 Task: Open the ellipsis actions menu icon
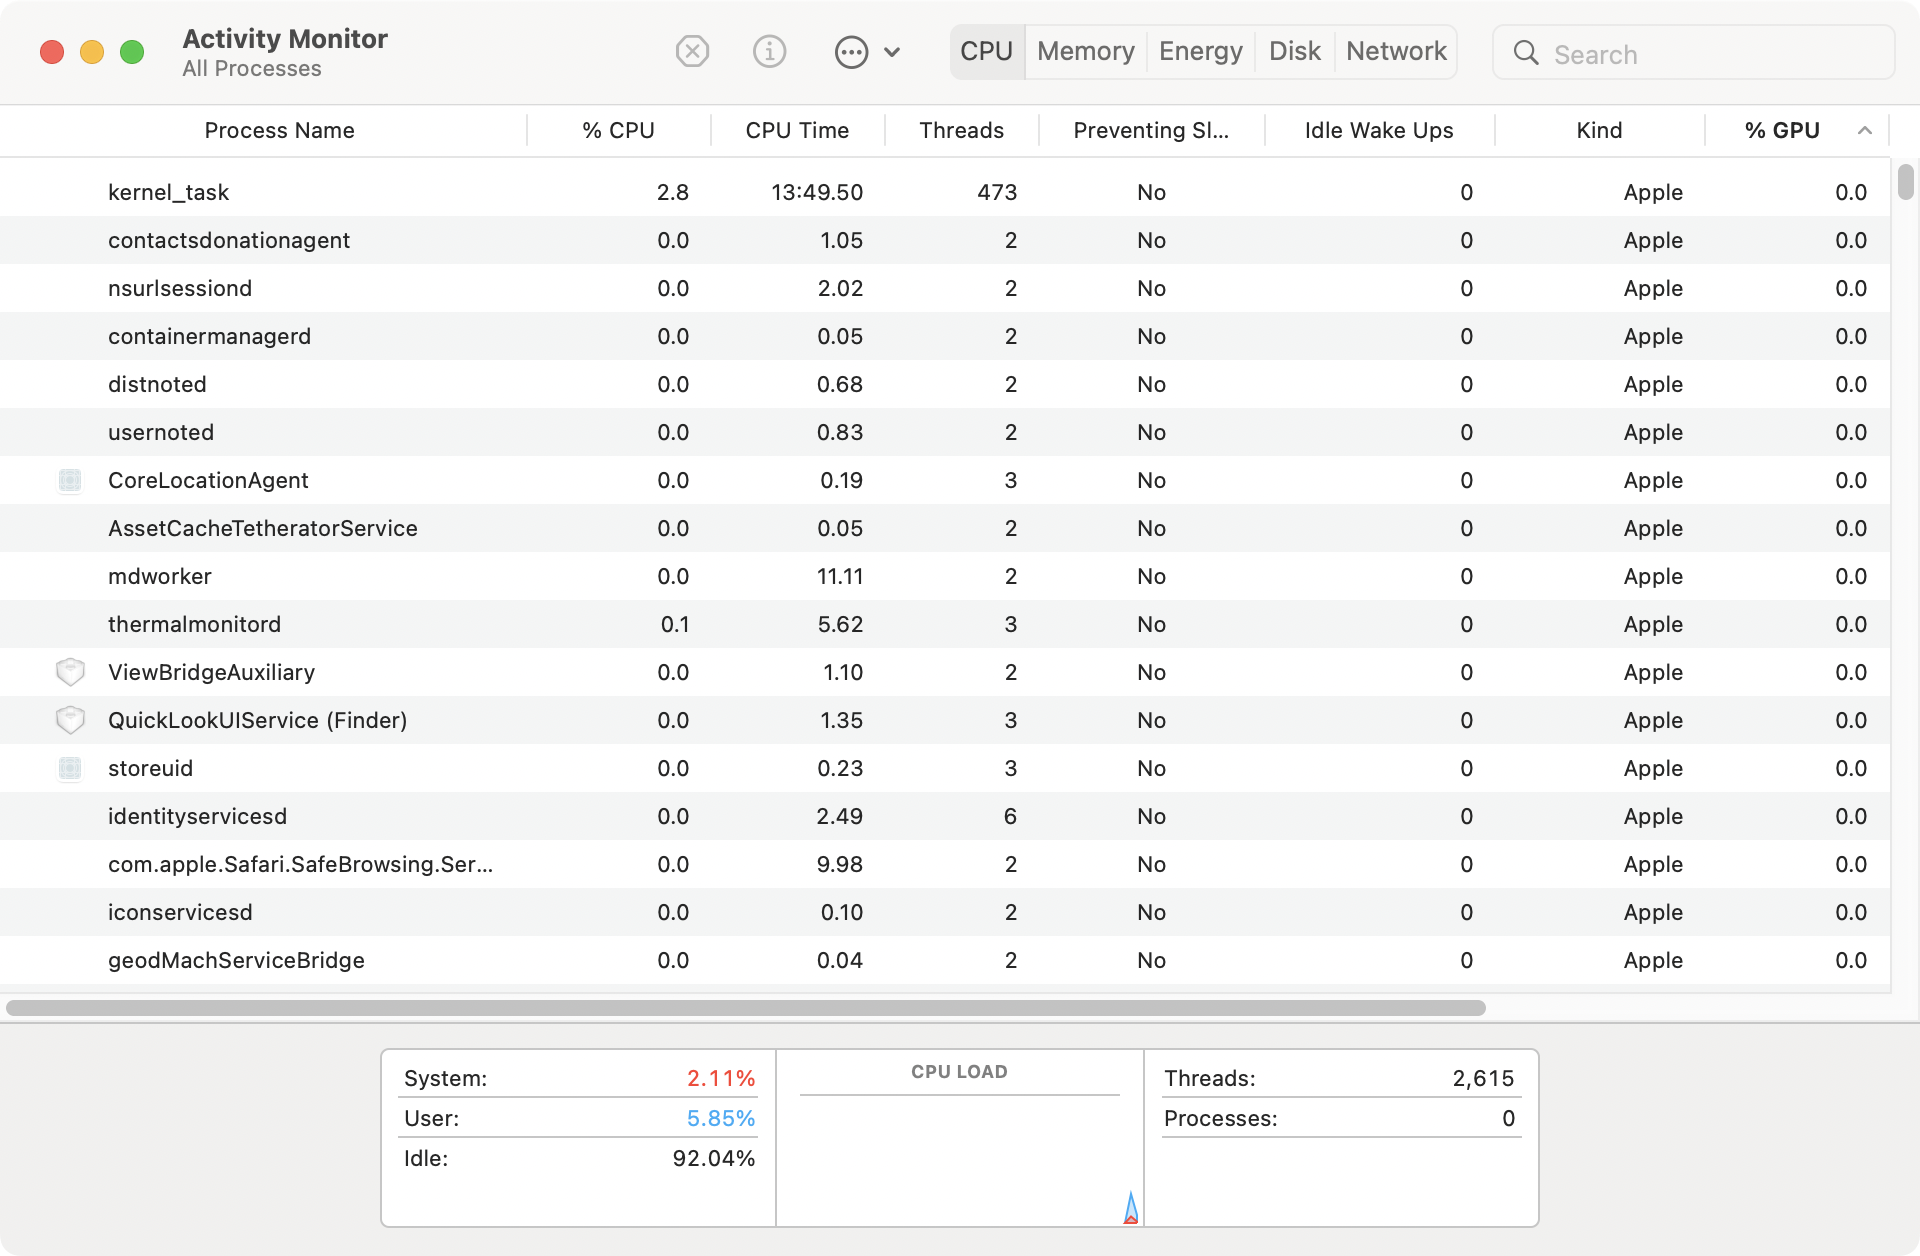coord(851,52)
